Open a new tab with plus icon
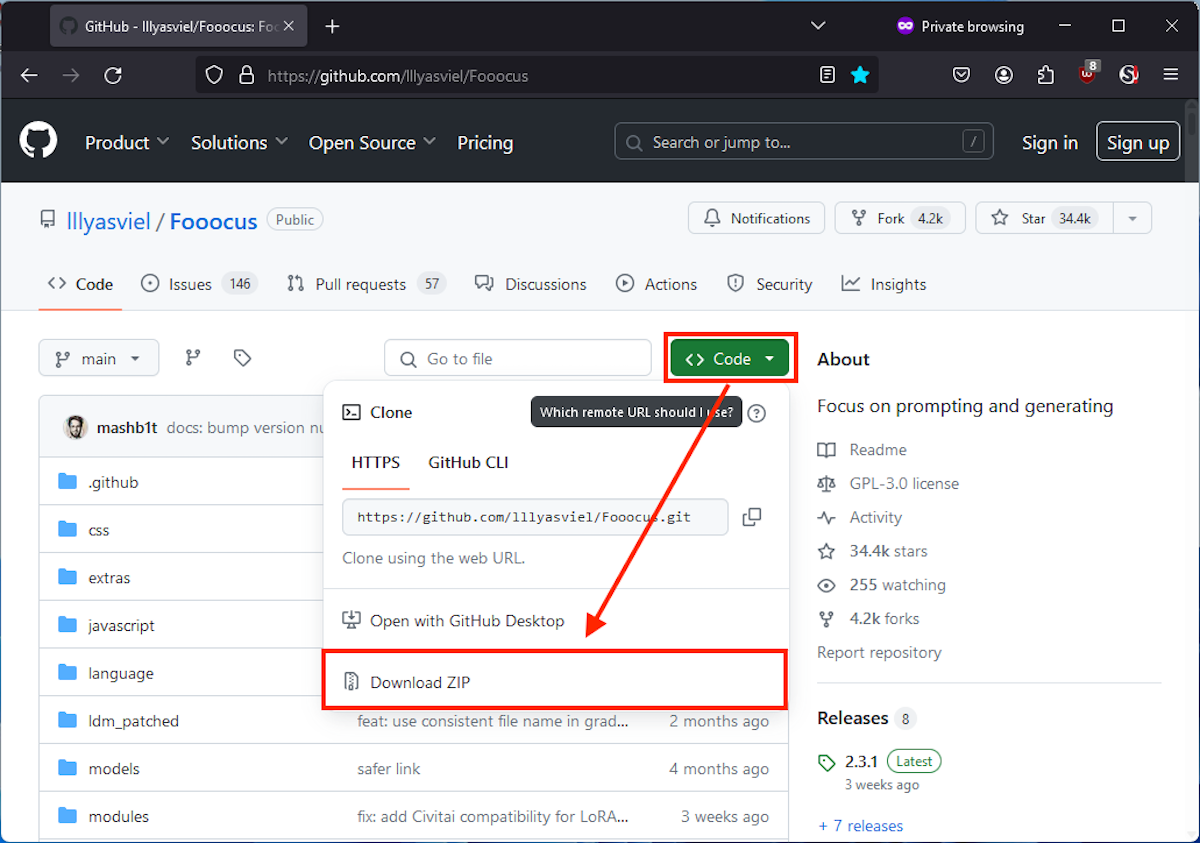This screenshot has height=843, width=1200. click(333, 26)
